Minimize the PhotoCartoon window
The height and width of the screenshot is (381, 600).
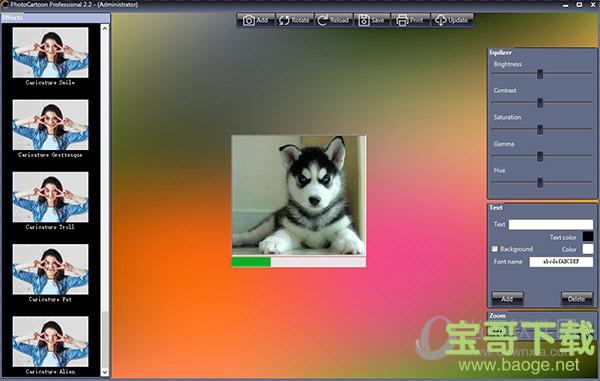(x=566, y=5)
